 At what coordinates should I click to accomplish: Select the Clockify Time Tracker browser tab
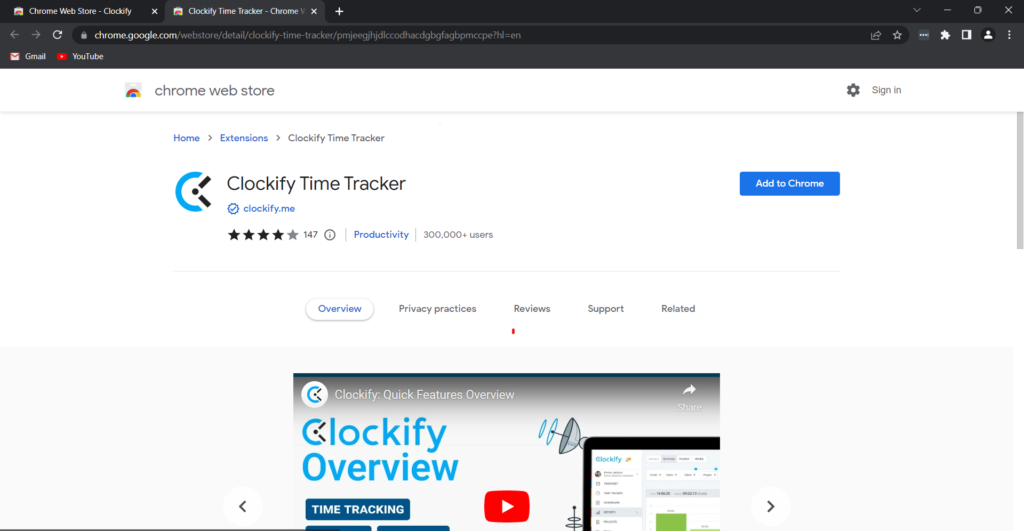click(x=245, y=11)
